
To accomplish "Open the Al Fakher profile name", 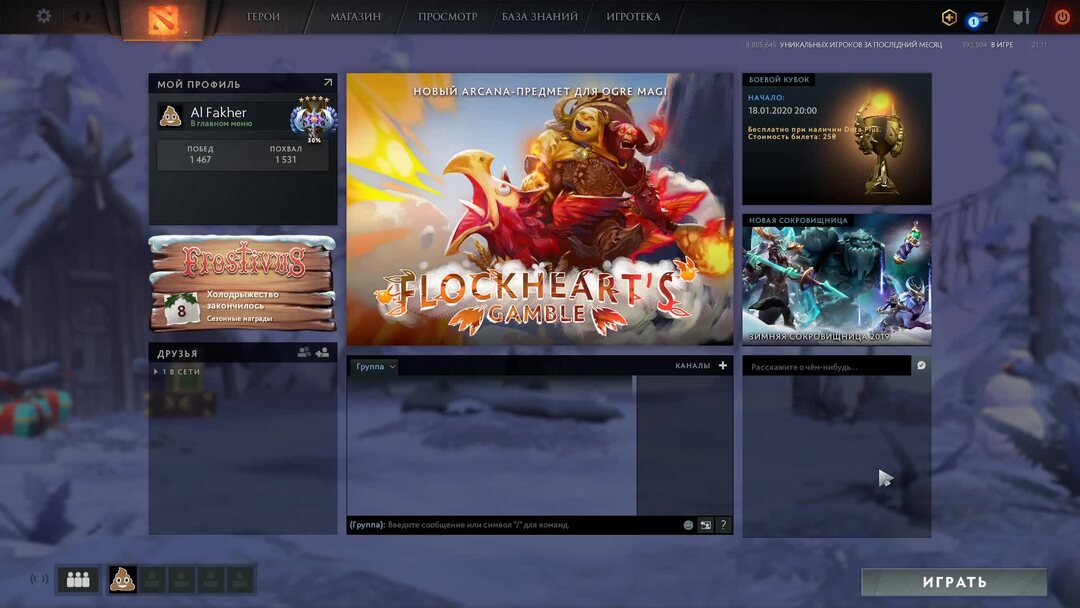I will point(218,112).
